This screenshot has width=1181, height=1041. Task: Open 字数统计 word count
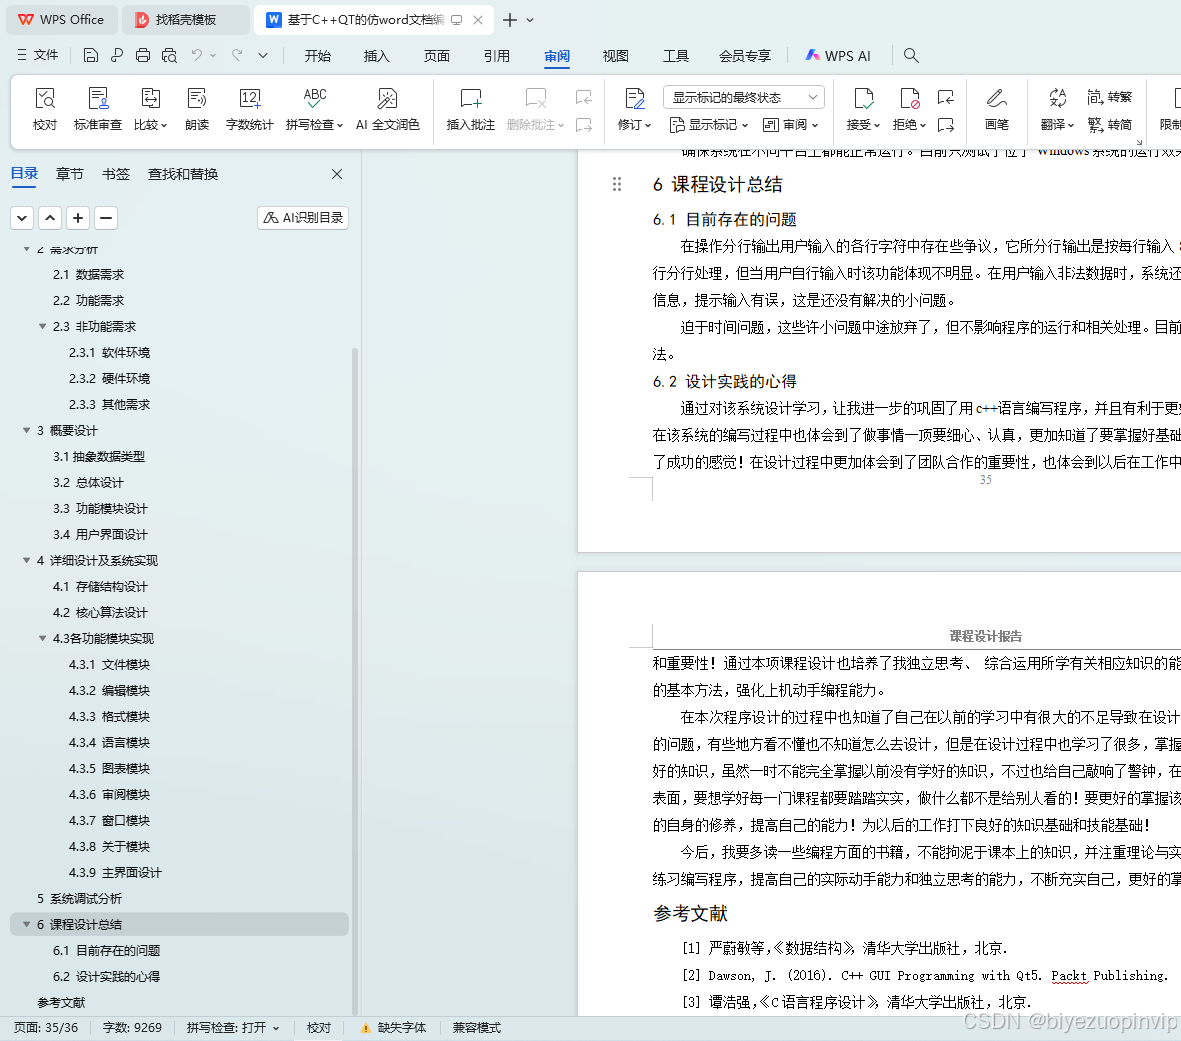coord(249,109)
